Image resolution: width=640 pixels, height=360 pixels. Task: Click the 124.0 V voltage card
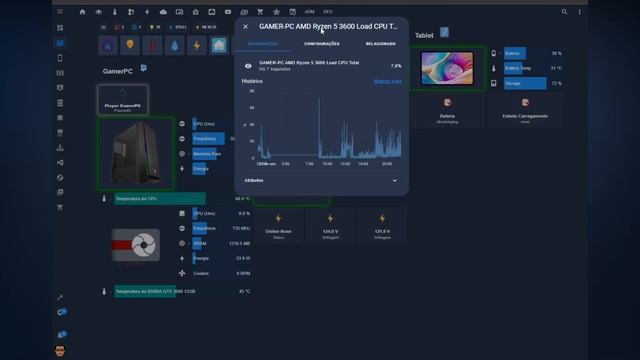coord(330,225)
